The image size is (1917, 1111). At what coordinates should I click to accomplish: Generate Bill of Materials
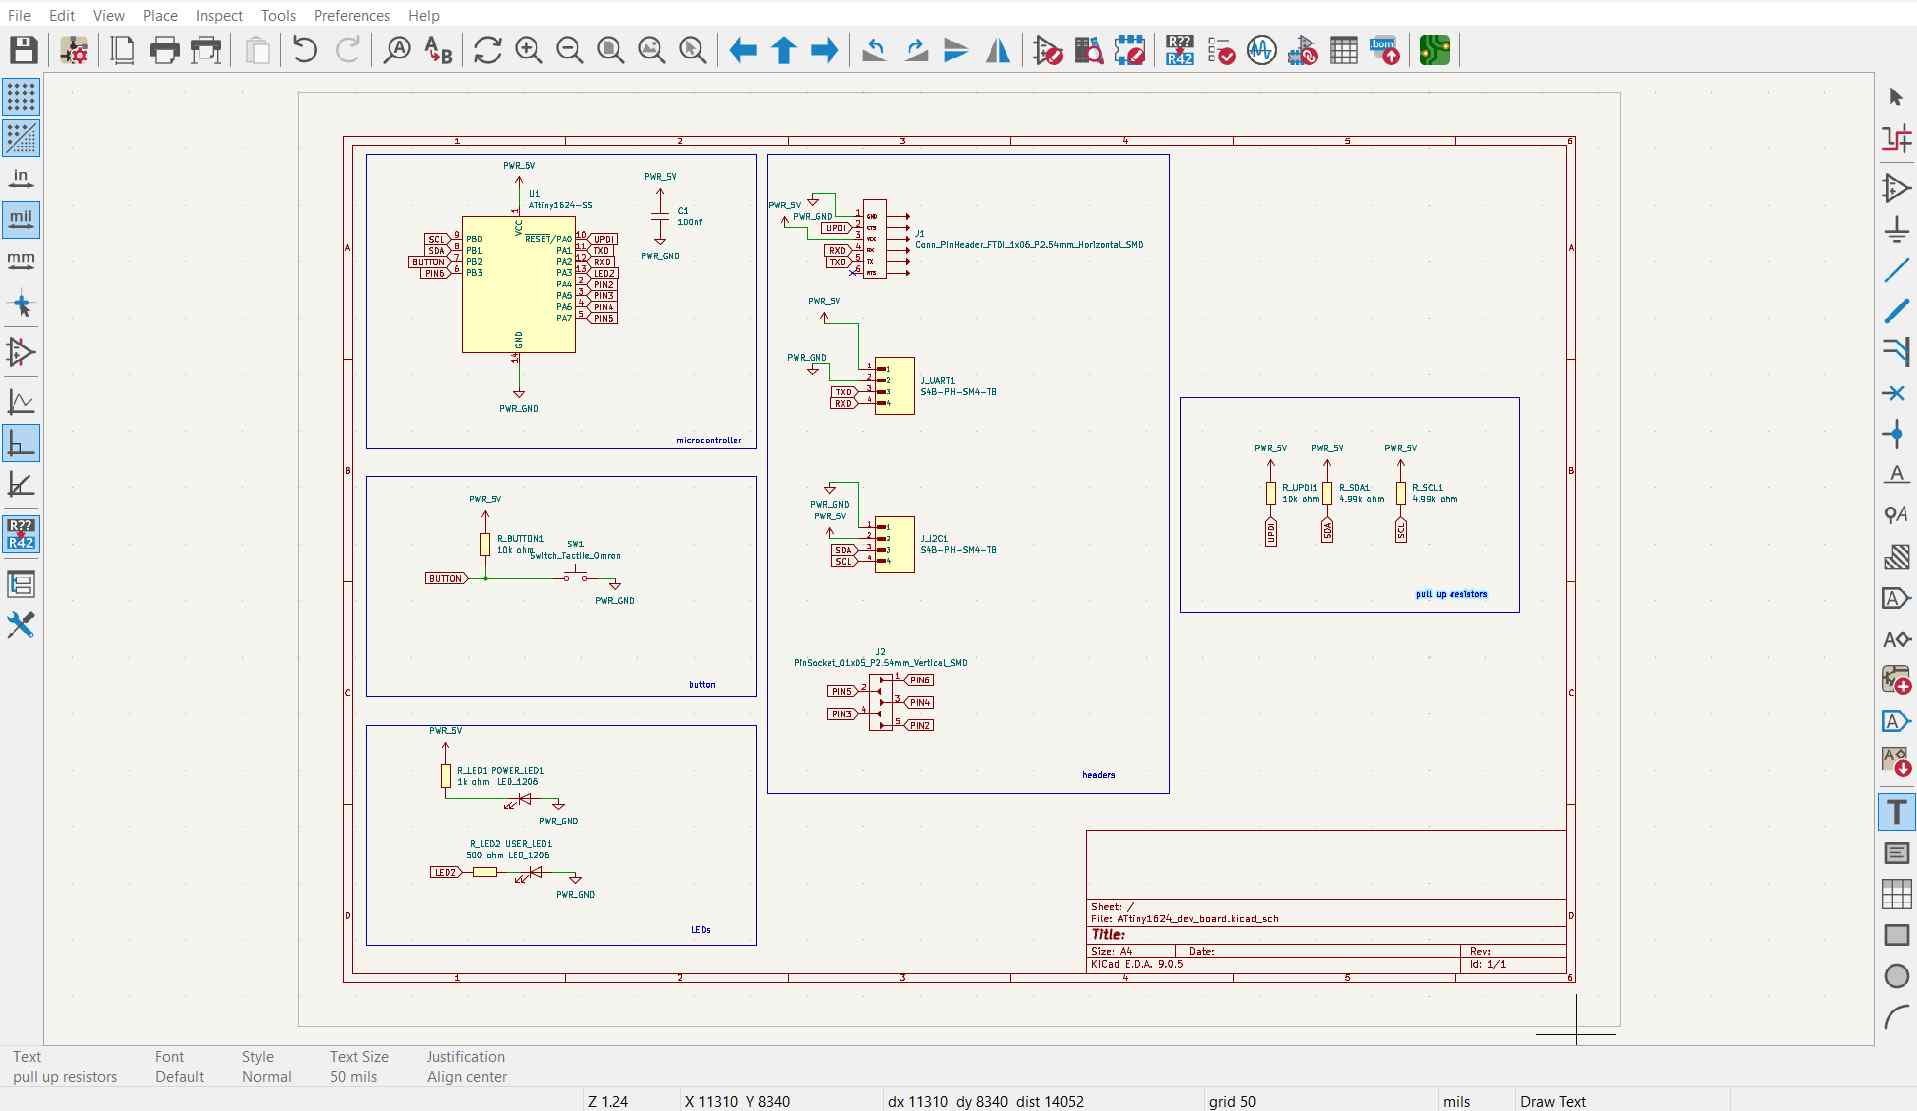click(1385, 50)
